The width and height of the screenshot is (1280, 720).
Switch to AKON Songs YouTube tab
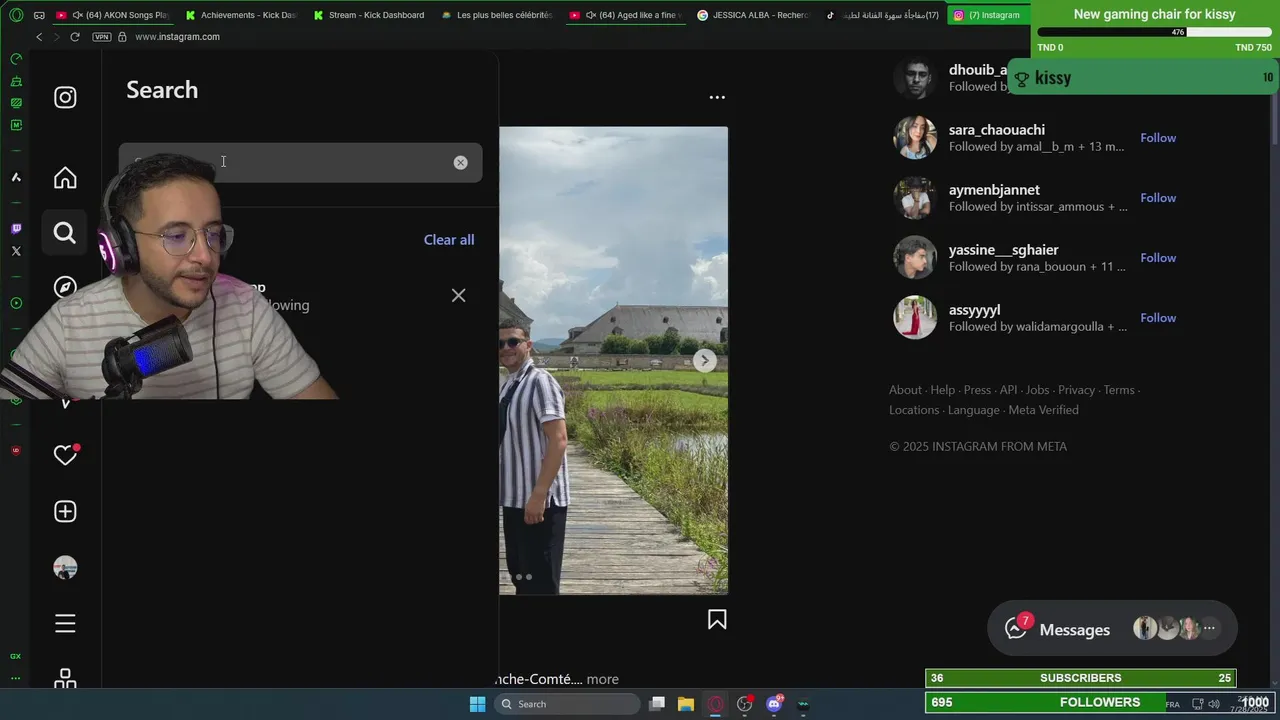point(113,15)
